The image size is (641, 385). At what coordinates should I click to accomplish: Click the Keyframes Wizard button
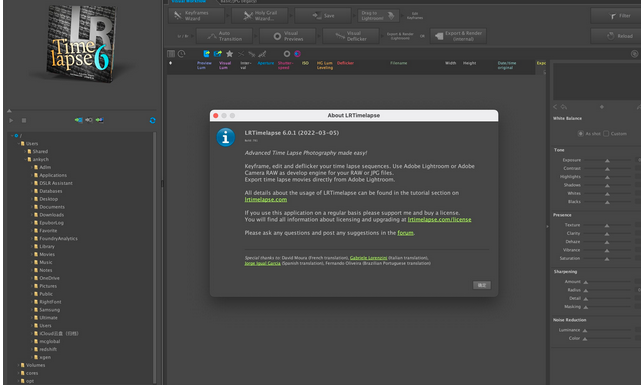[x=196, y=16]
